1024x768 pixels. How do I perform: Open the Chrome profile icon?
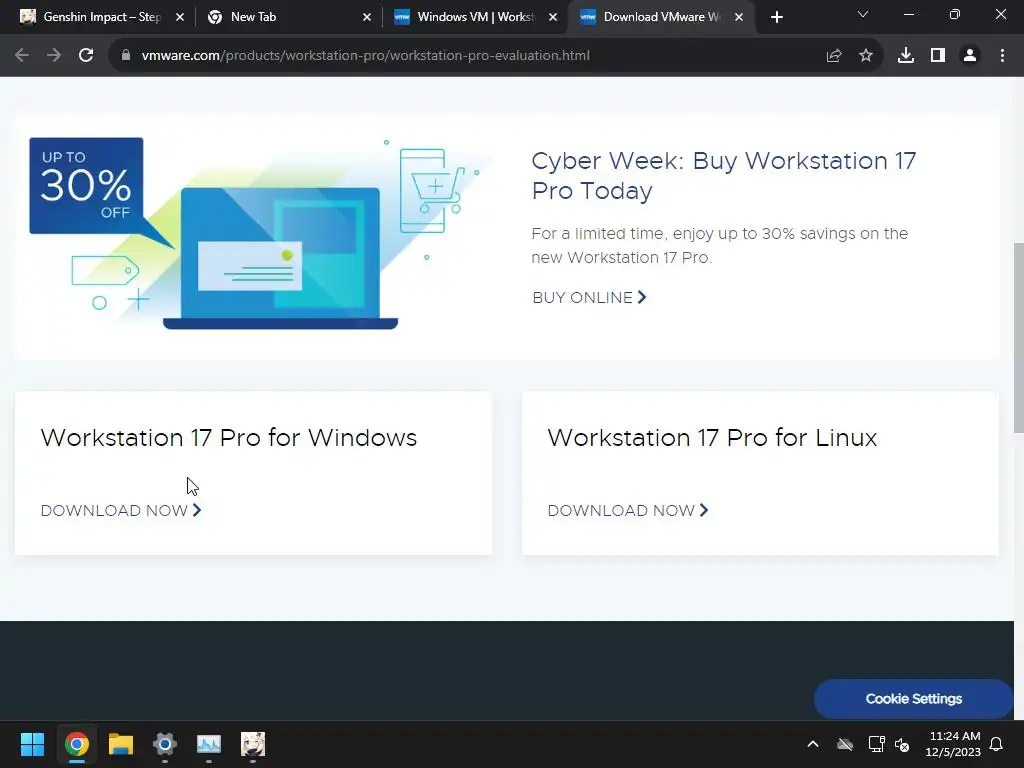point(970,56)
